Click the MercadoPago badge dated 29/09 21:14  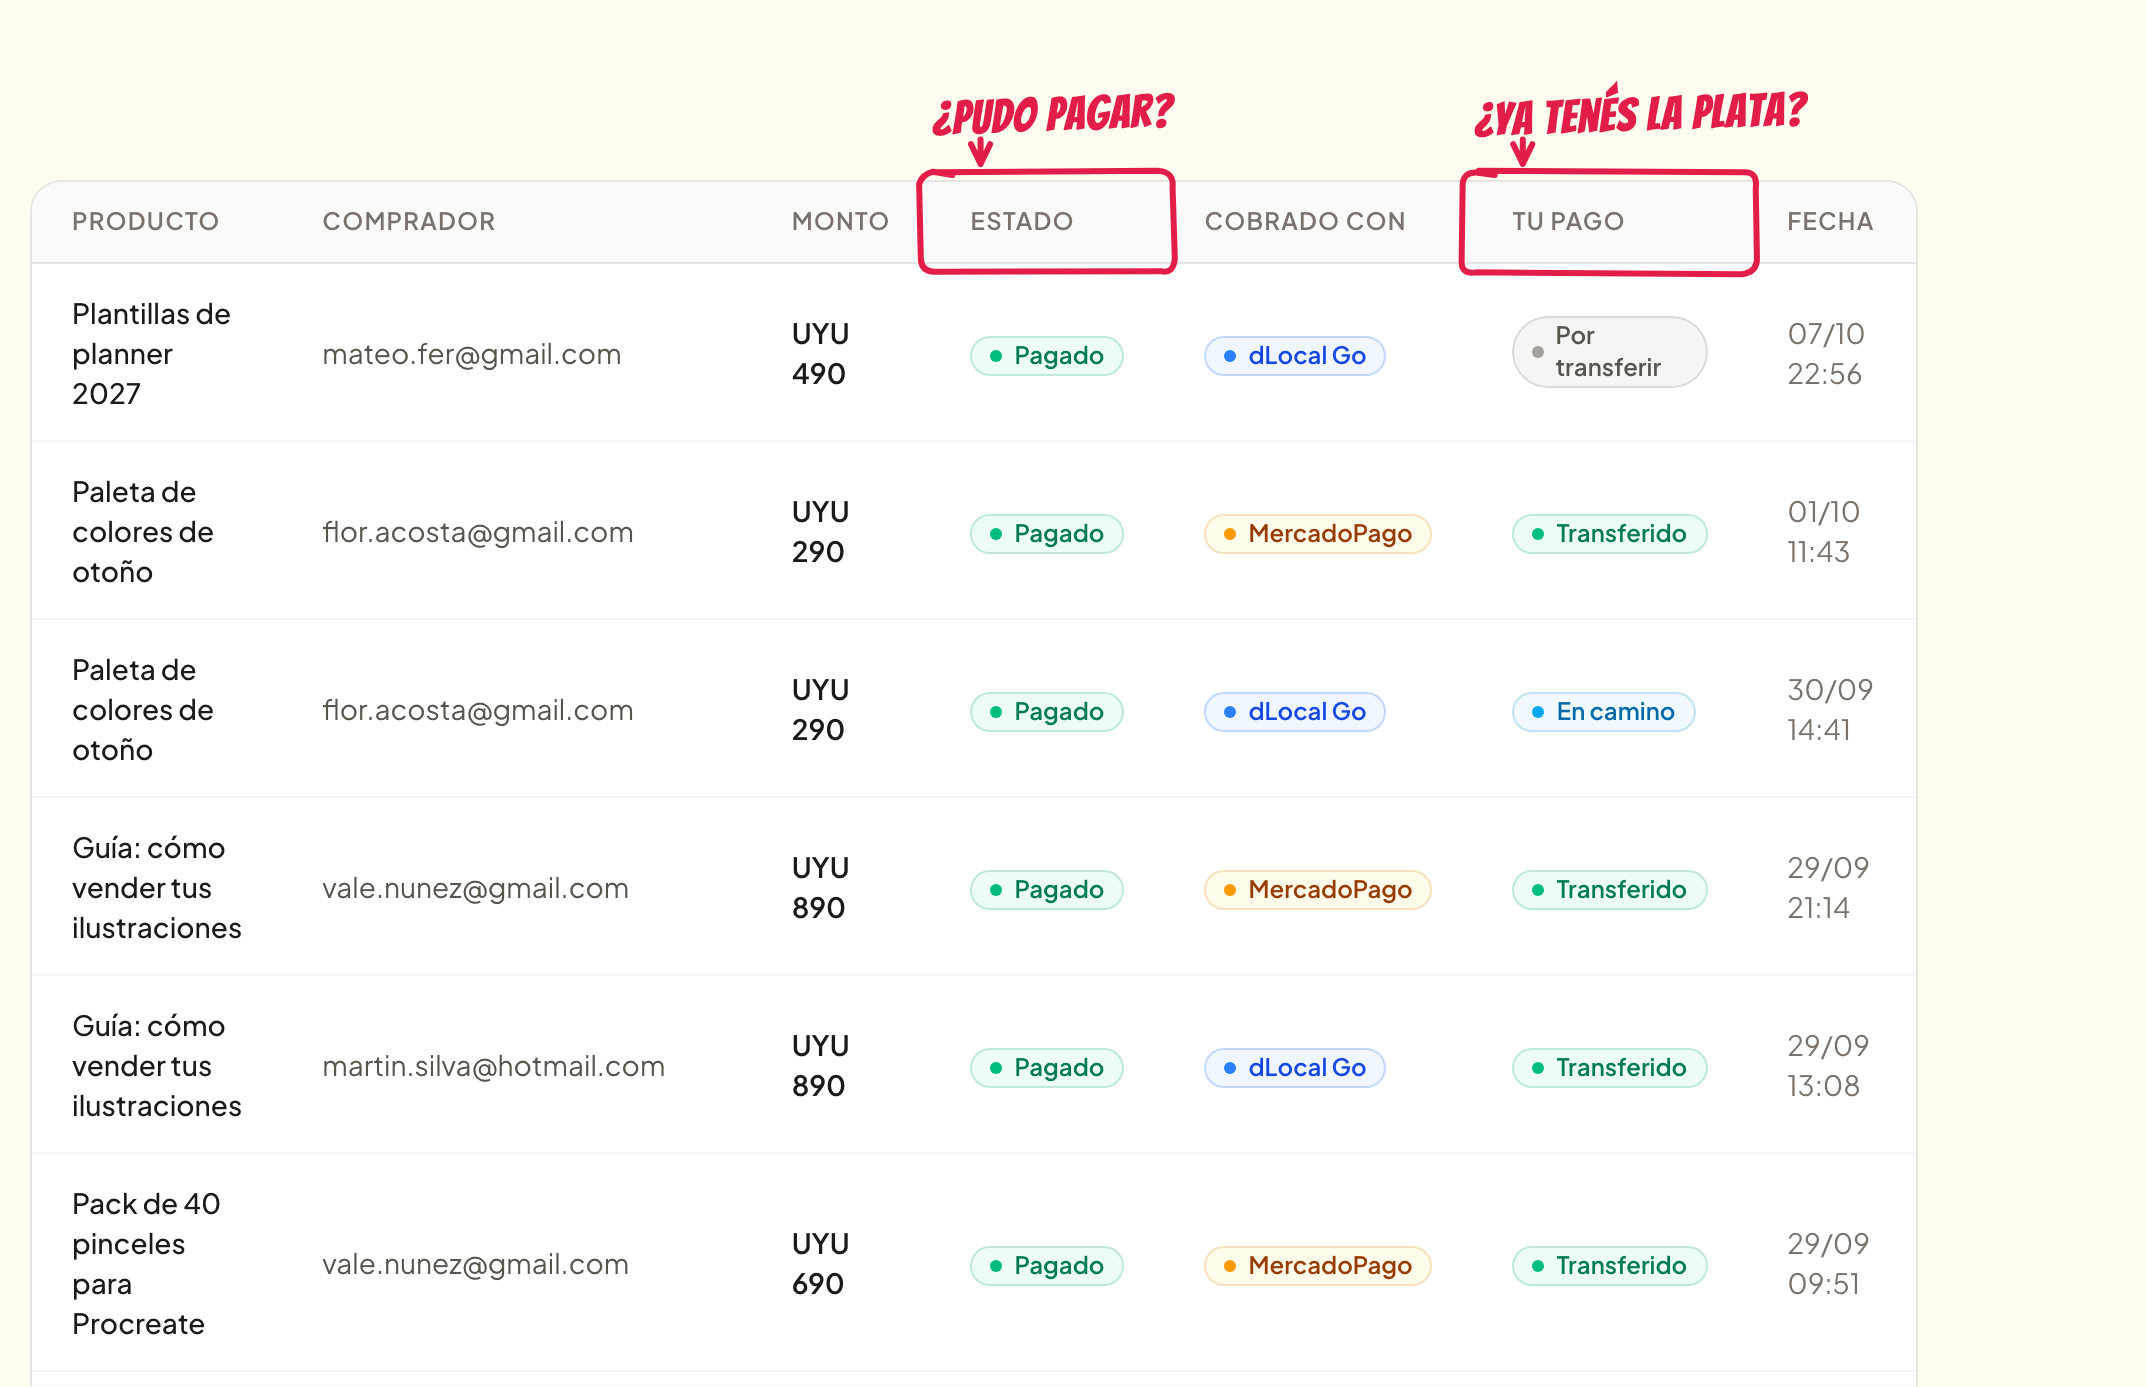point(1317,890)
